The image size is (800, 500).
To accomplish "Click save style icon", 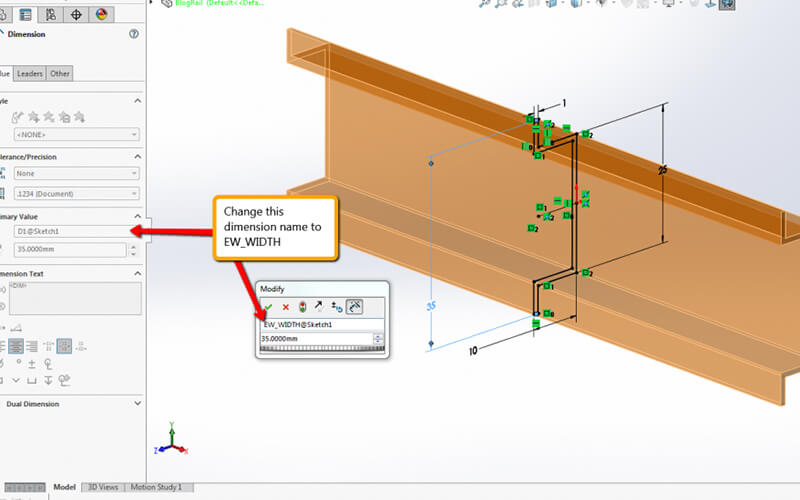I will click(64, 117).
